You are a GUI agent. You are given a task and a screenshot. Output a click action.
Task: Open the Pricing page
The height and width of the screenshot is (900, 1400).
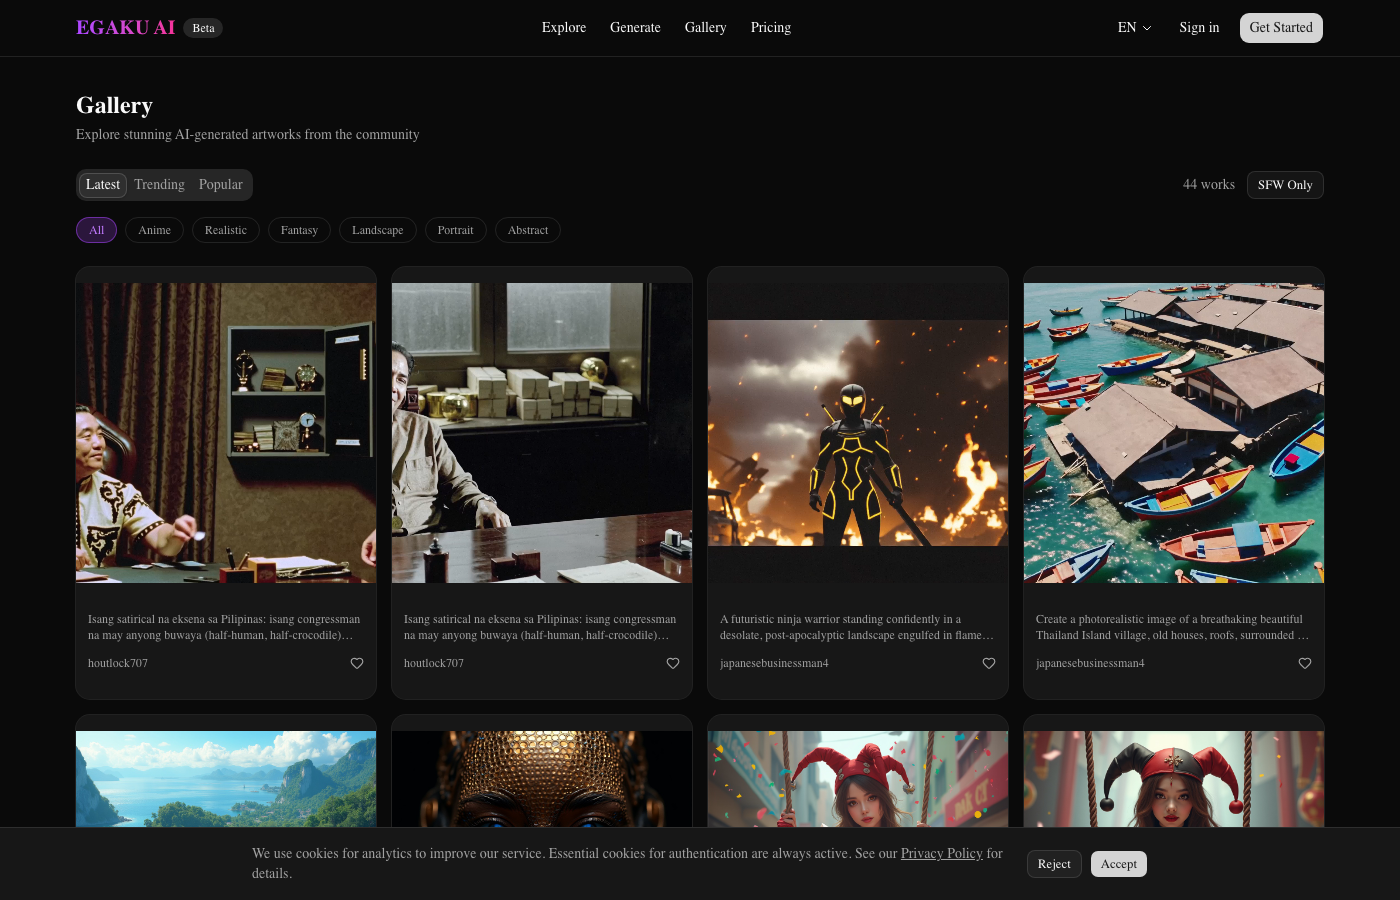771,28
